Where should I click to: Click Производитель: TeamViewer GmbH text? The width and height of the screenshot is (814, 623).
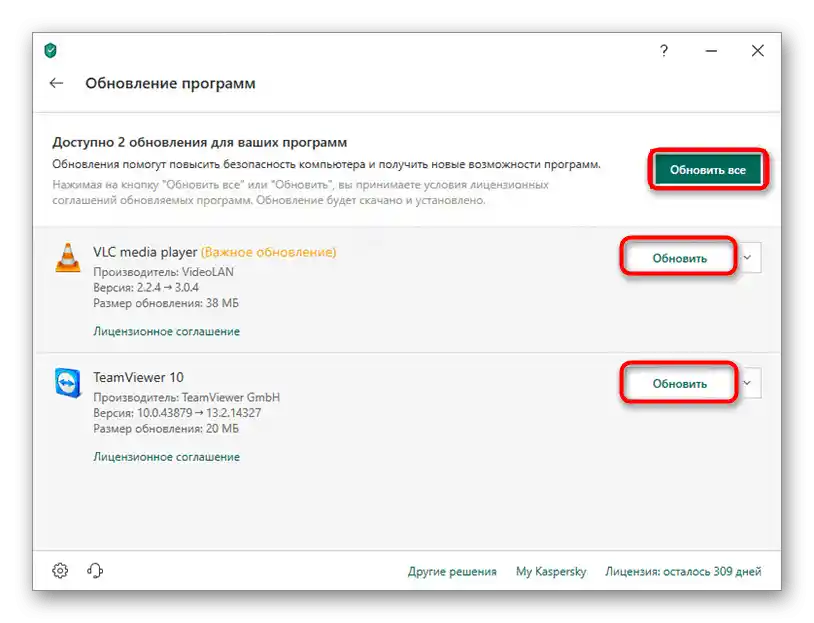tap(186, 398)
